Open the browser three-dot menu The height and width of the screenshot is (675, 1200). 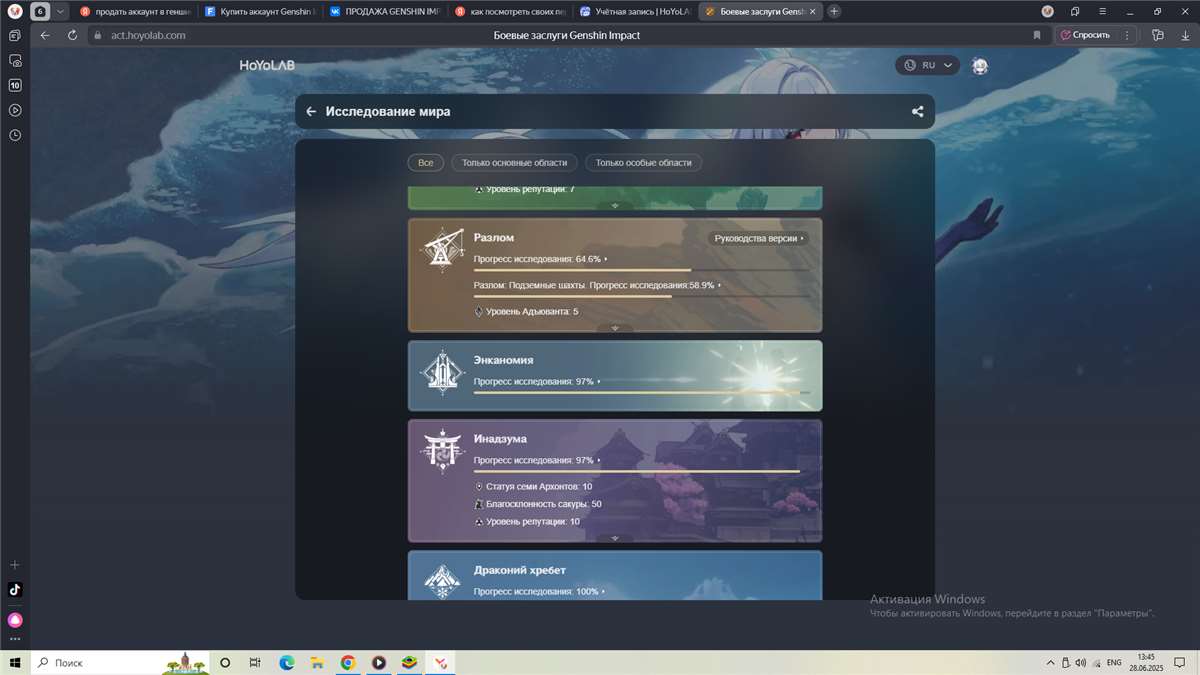[1127, 35]
